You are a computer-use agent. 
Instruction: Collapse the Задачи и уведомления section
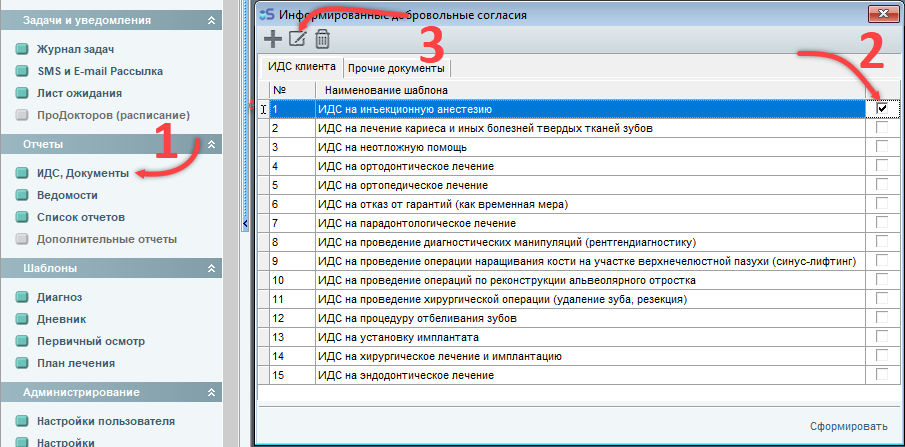[211, 20]
